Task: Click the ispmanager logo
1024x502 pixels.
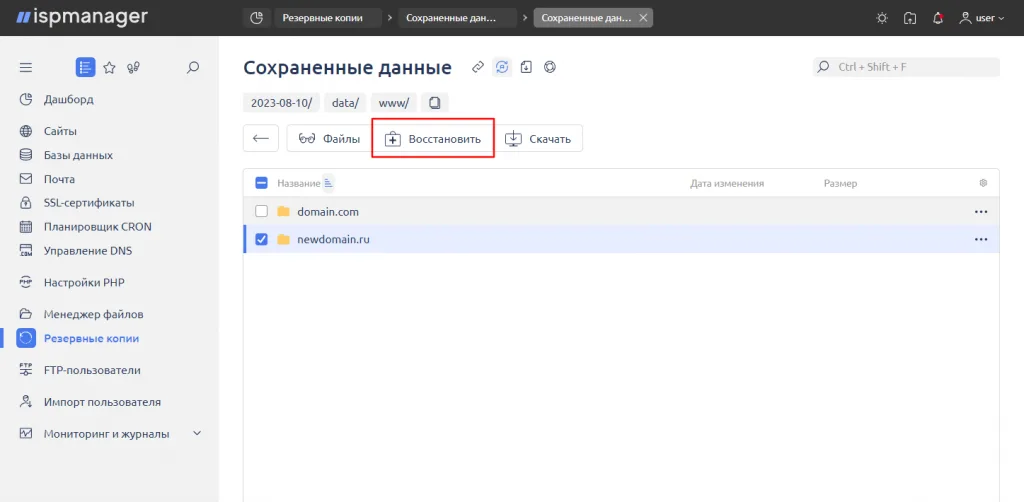Action: pyautogui.click(x=82, y=18)
